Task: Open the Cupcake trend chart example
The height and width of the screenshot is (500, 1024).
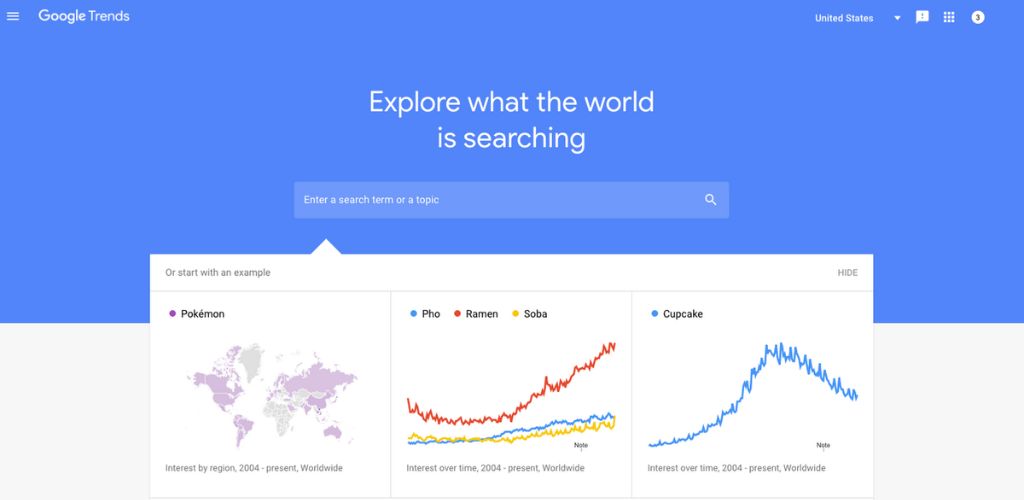Action: click(752, 394)
